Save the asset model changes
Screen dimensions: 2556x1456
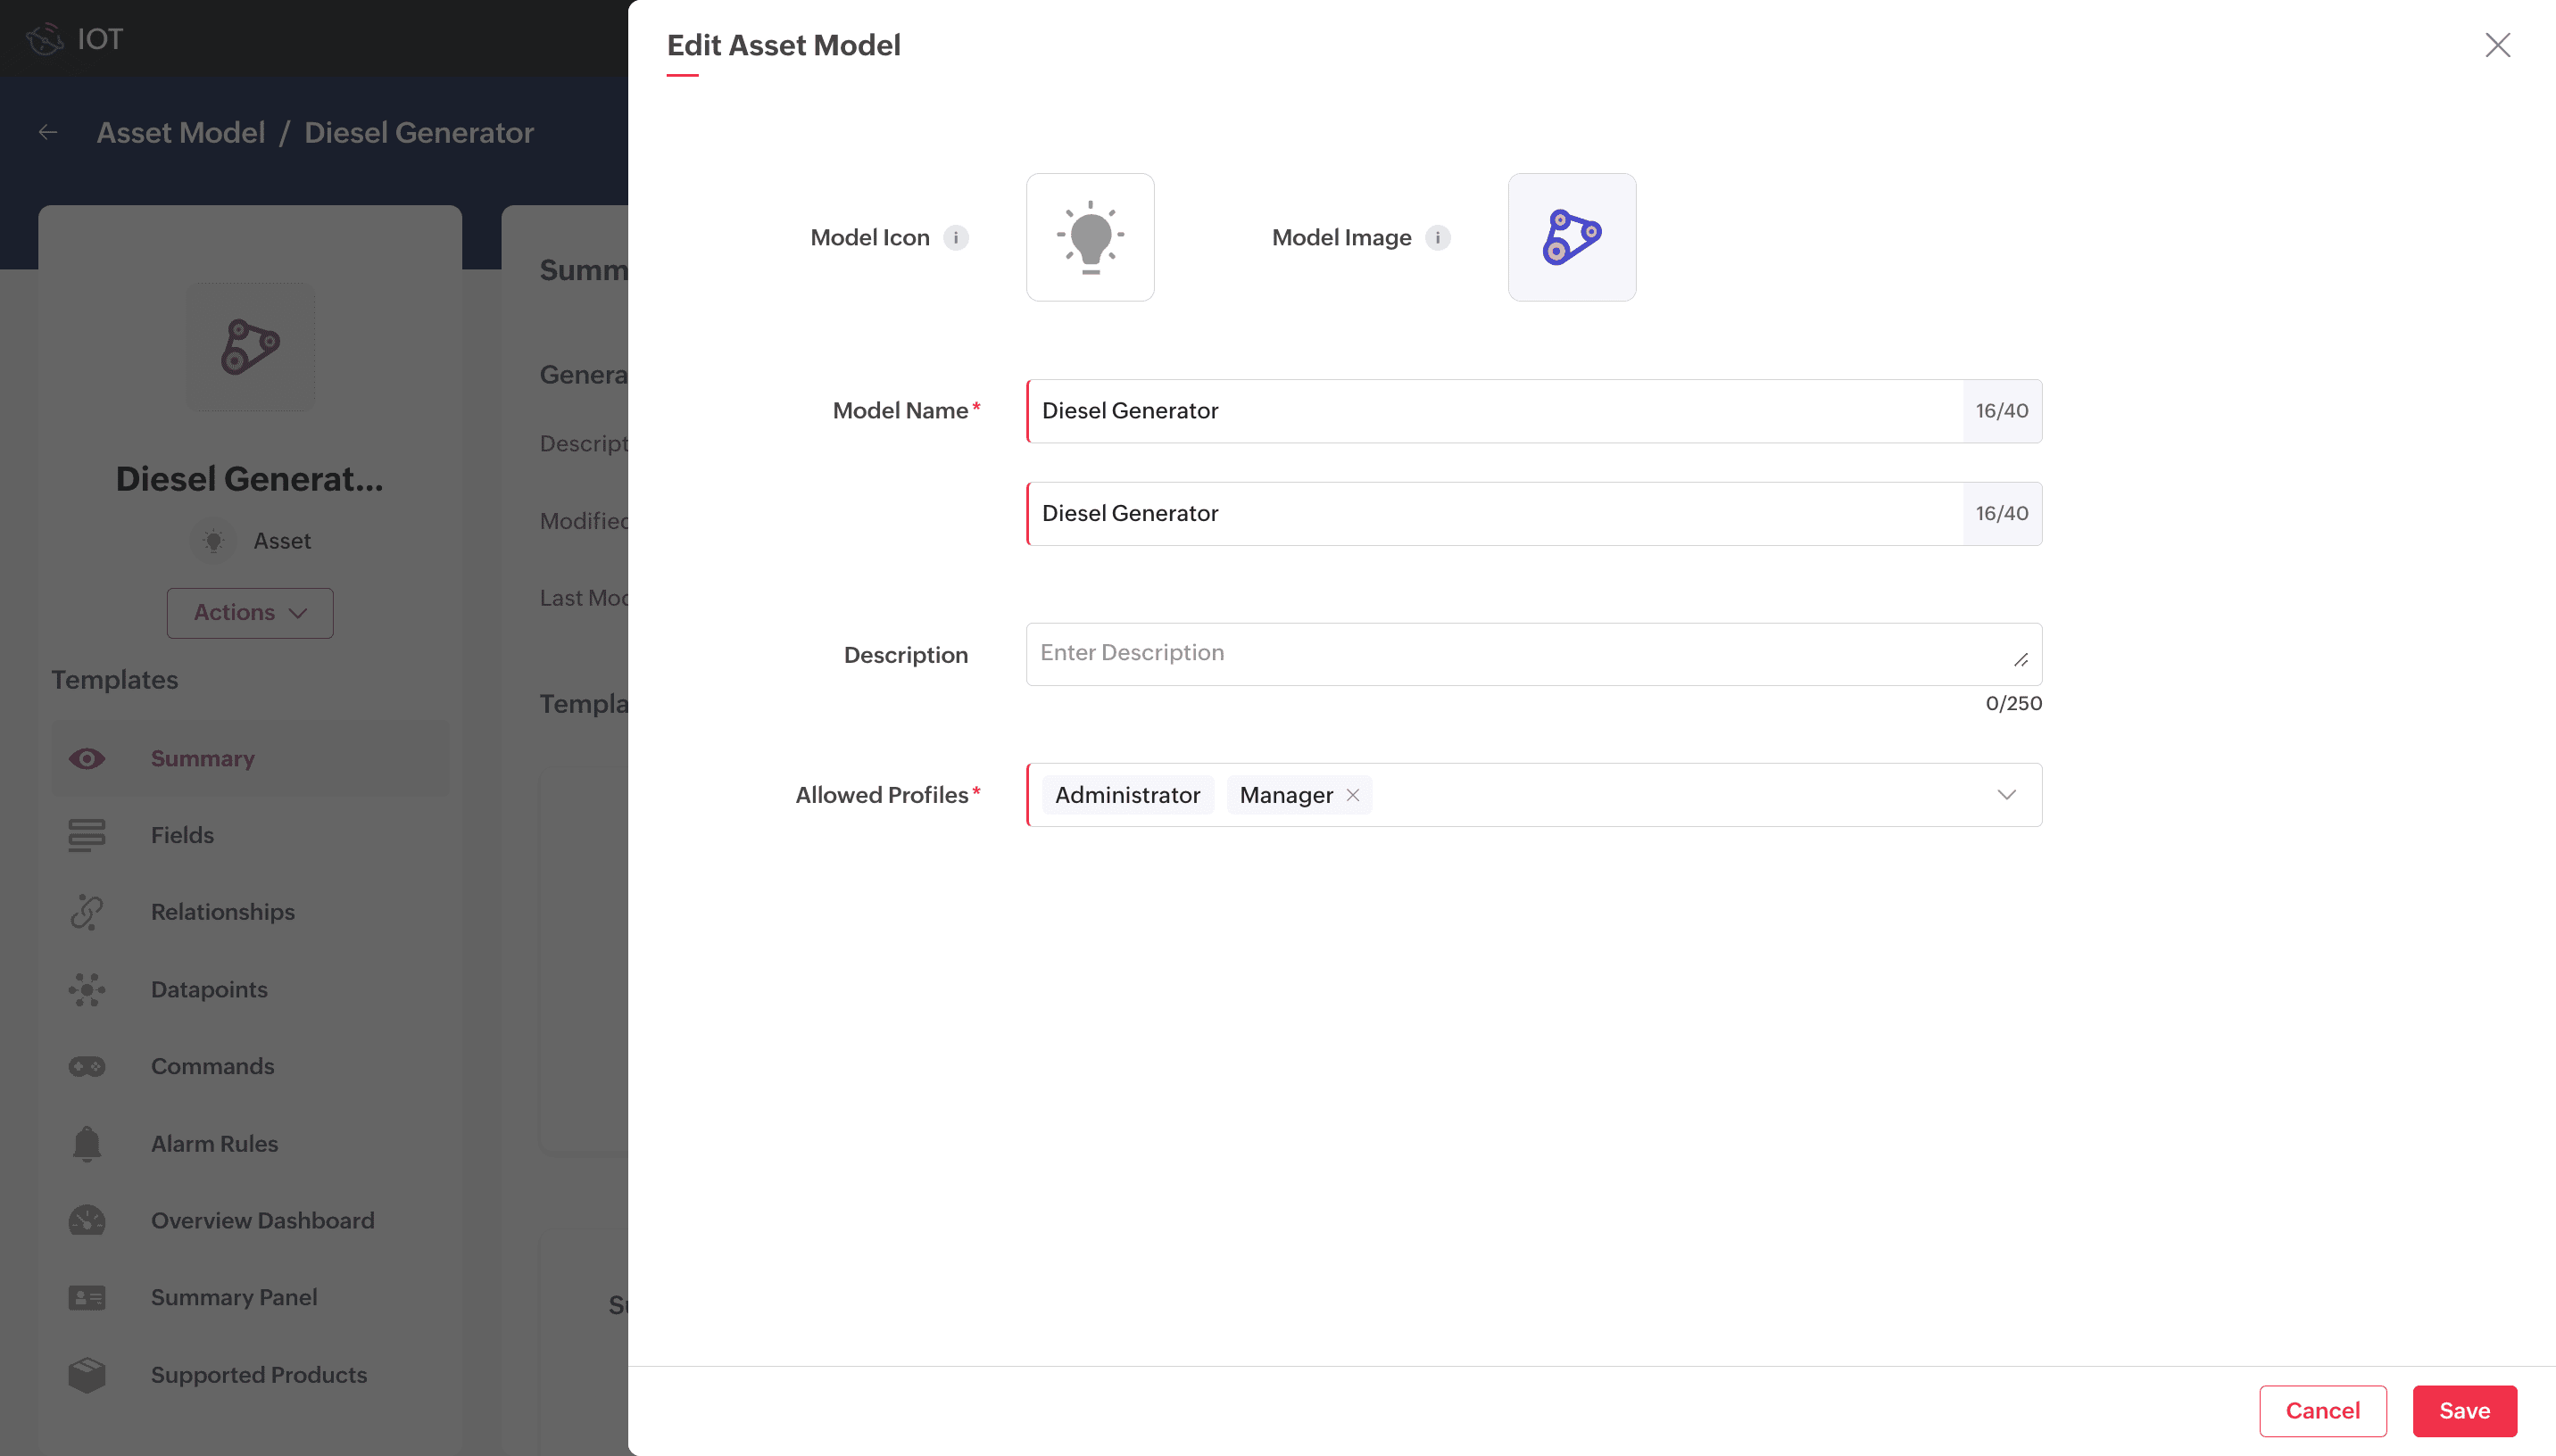pyautogui.click(x=2463, y=1410)
